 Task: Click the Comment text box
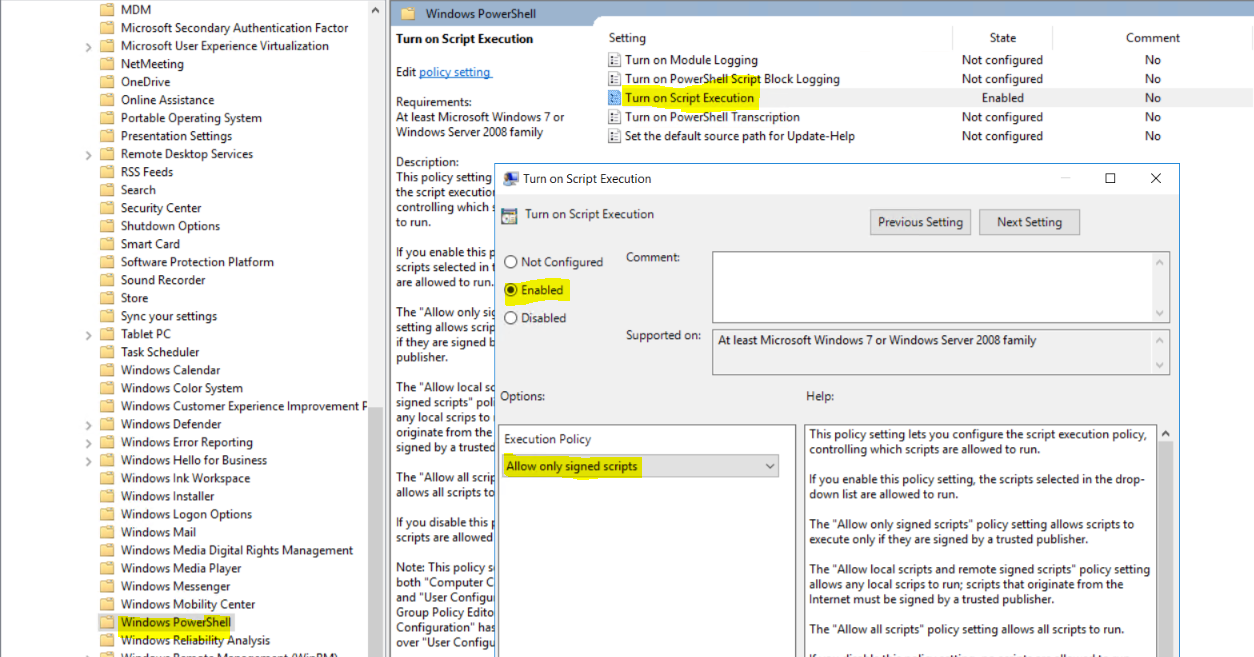pyautogui.click(x=940, y=287)
